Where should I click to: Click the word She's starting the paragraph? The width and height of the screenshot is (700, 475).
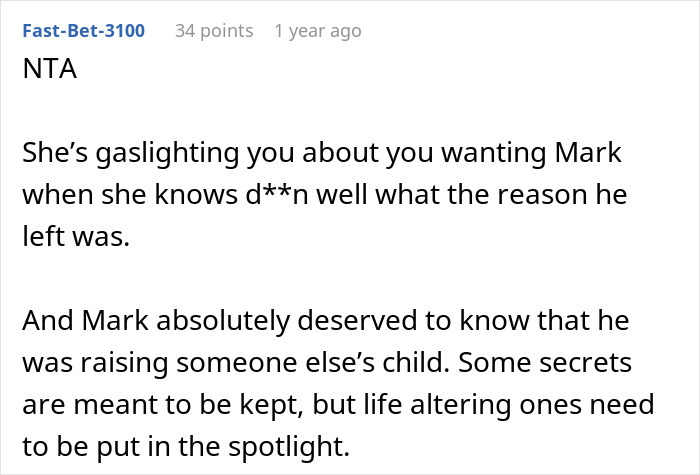pyautogui.click(x=55, y=153)
